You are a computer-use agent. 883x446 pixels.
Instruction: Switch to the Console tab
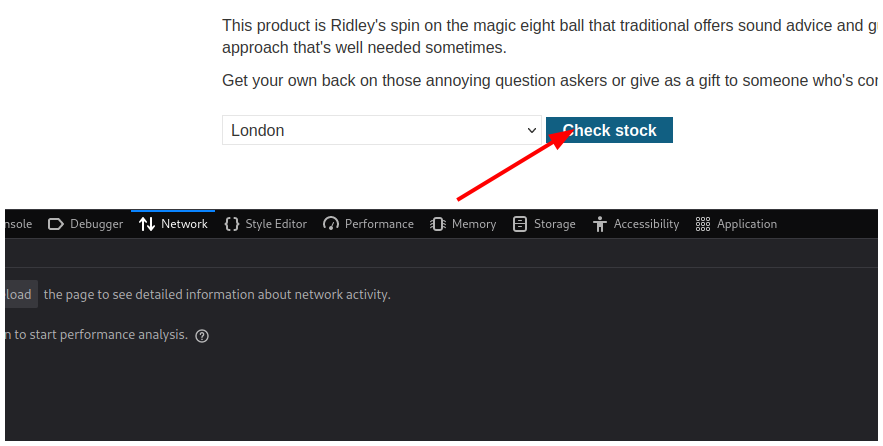17,224
